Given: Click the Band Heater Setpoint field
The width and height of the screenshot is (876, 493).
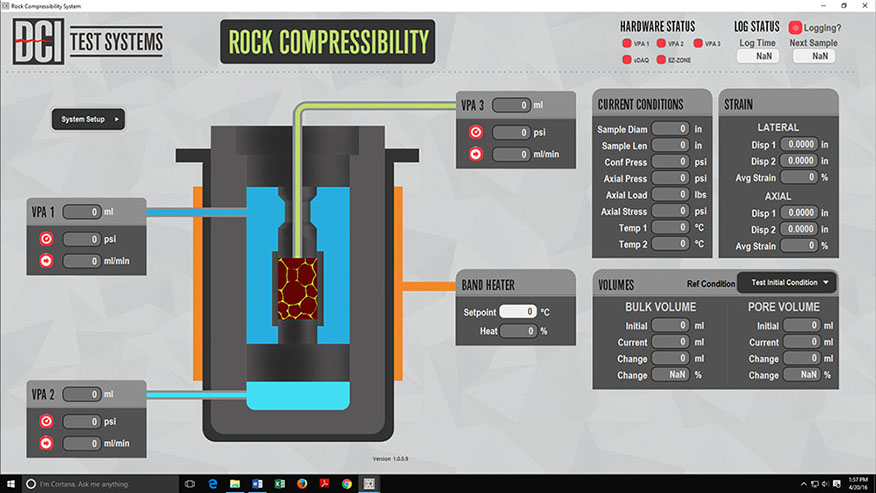Looking at the screenshot, I should 517,312.
